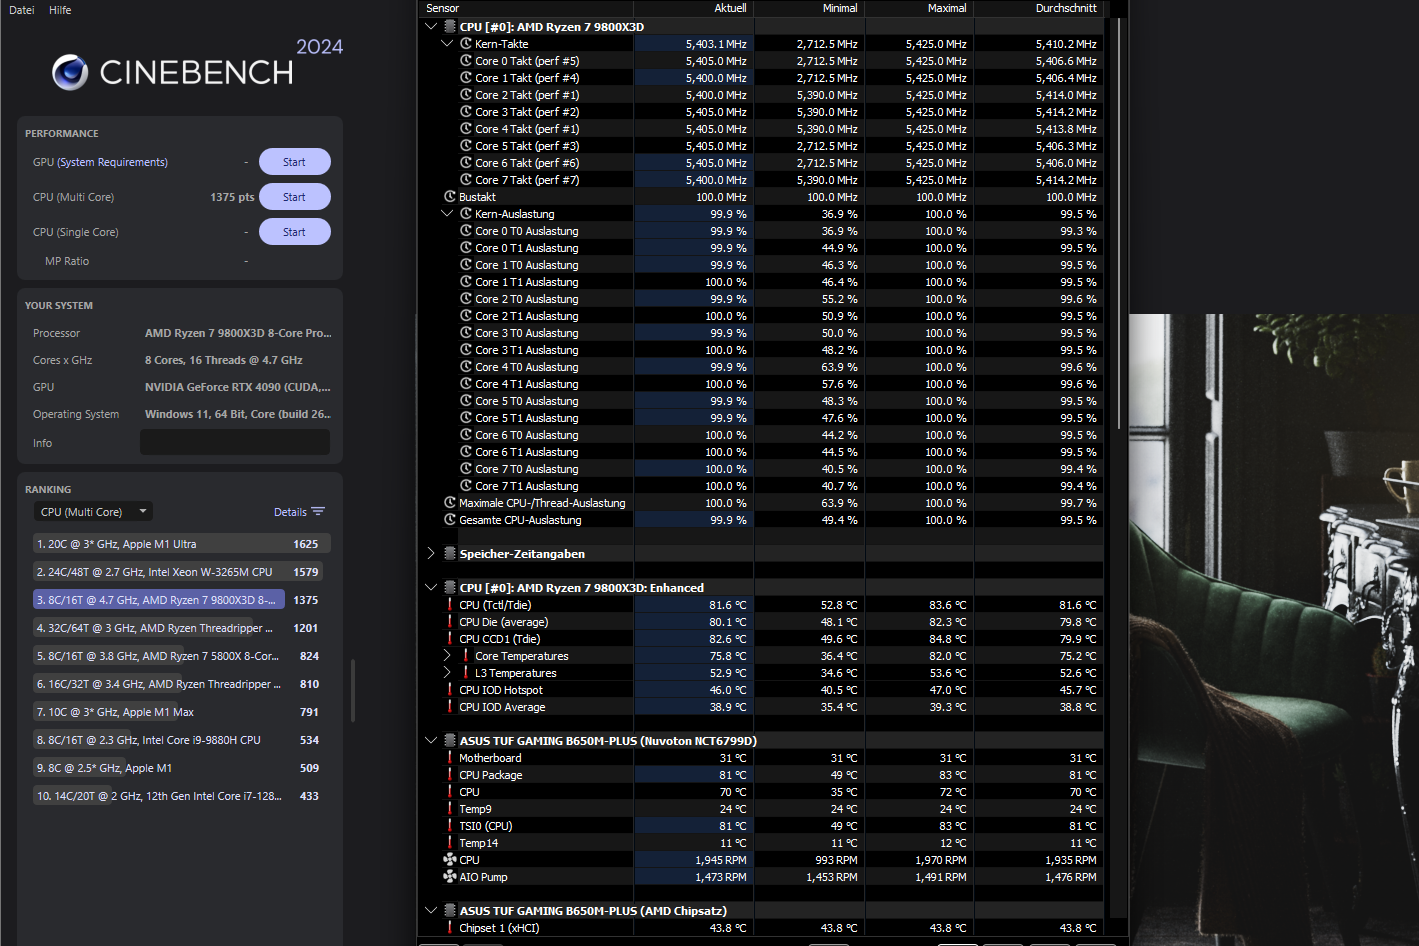Screen dimensions: 1419x946
Task: Click the icon of Maximale CPU-/Thread-Auslastung
Action: (x=450, y=503)
